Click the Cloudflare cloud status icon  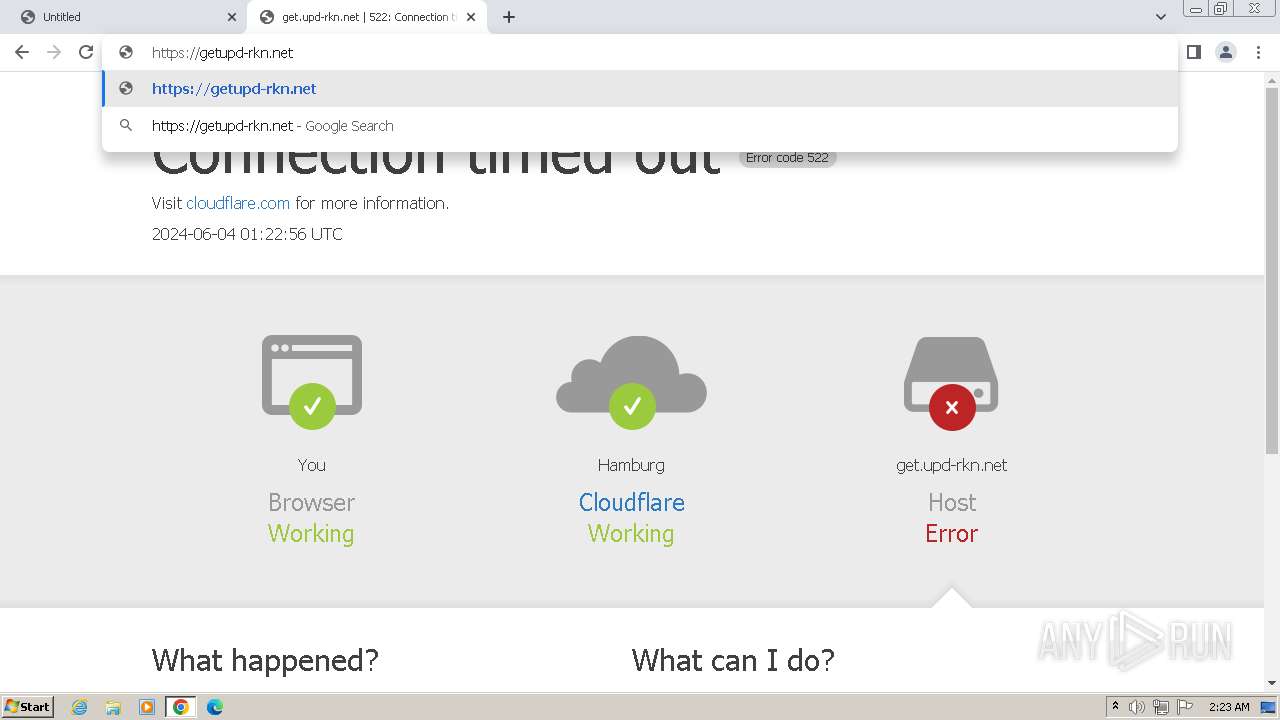[x=631, y=382]
